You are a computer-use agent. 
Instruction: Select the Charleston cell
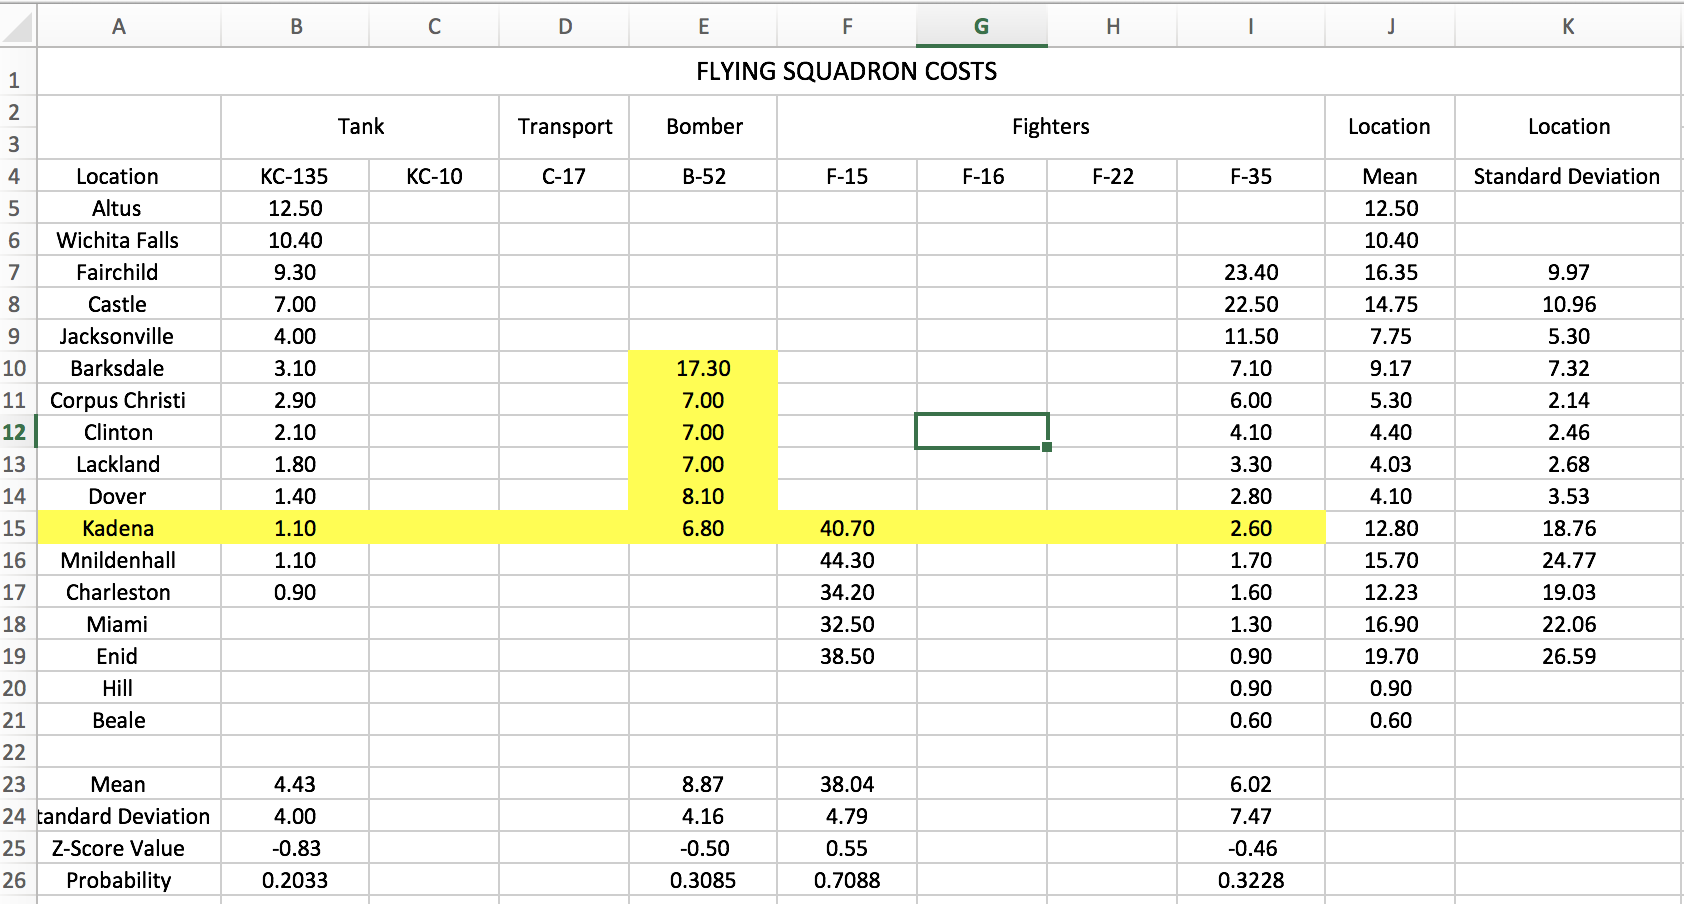coord(129,592)
